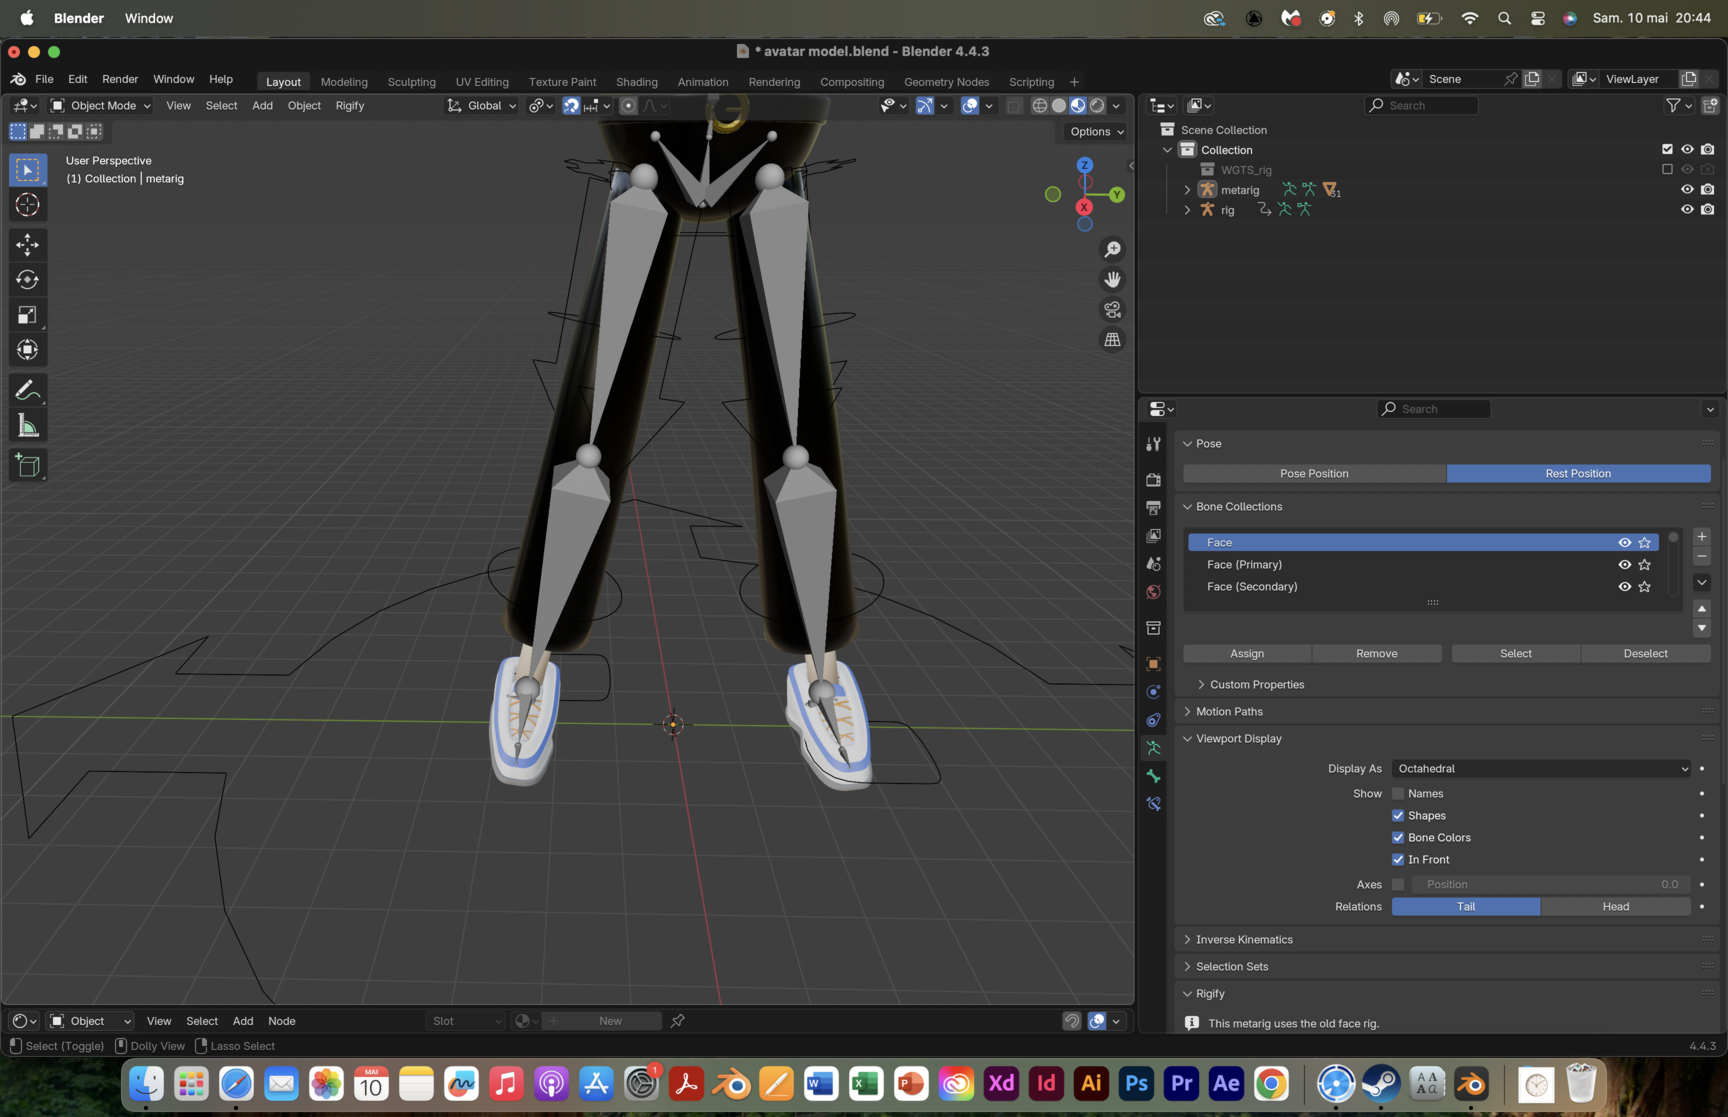Image resolution: width=1728 pixels, height=1117 pixels.
Task: Open the Rigify menu in viewport header
Action: pyautogui.click(x=349, y=105)
